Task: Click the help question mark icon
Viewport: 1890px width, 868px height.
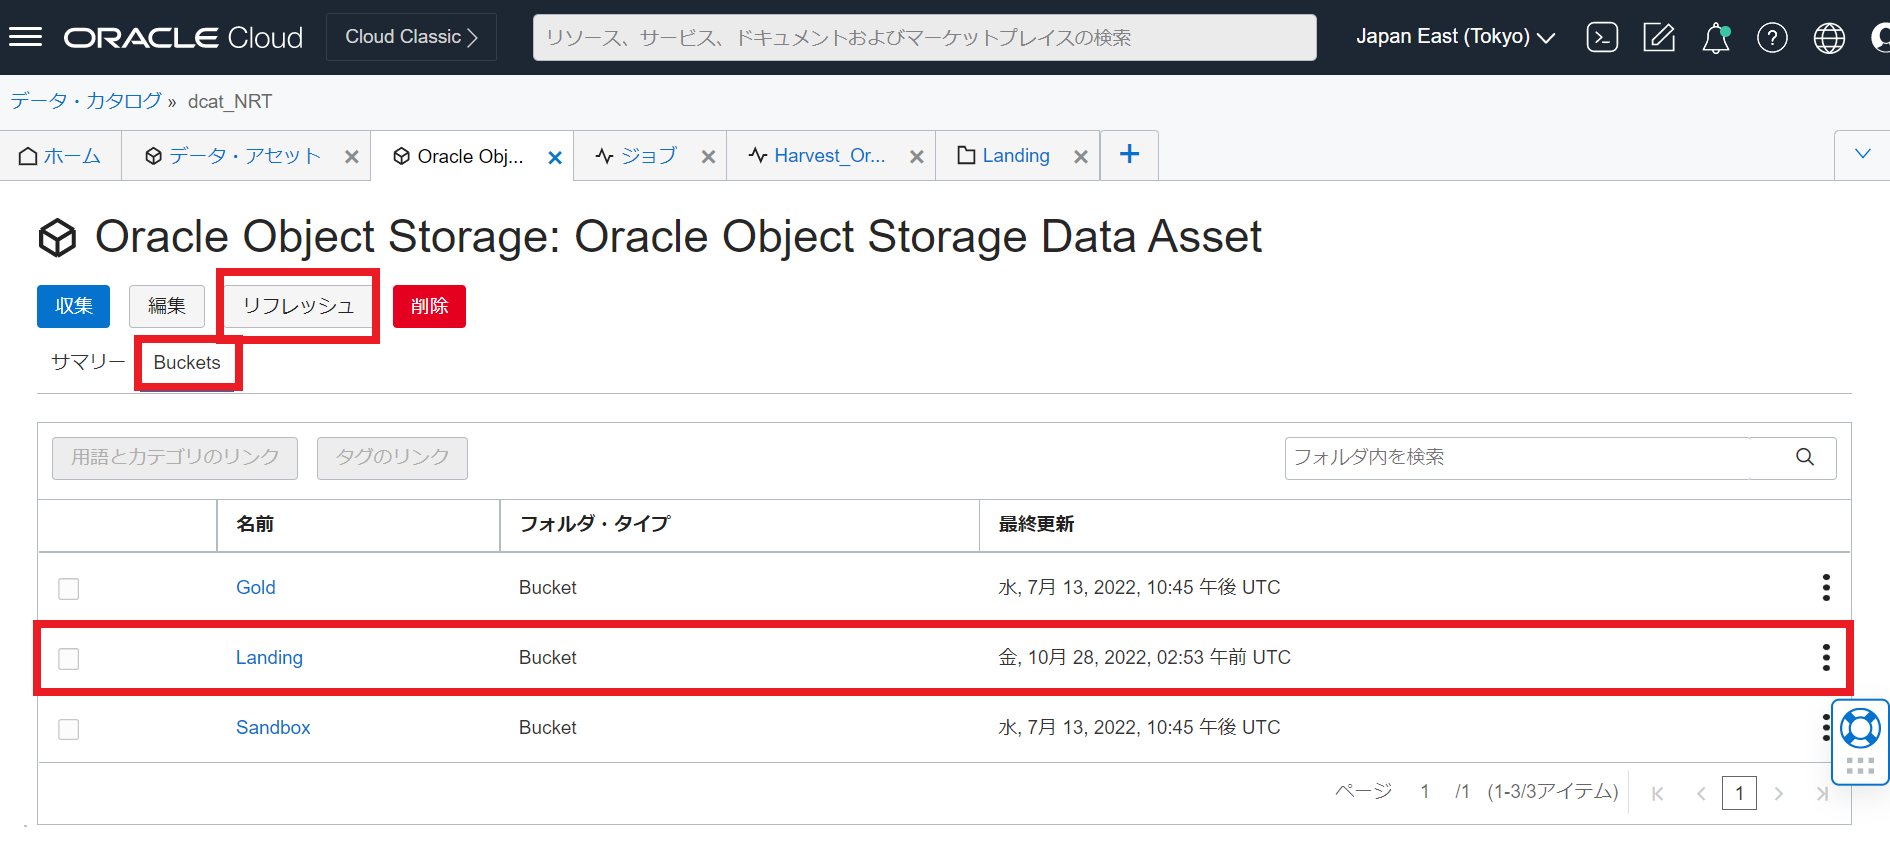Action: click(1772, 38)
